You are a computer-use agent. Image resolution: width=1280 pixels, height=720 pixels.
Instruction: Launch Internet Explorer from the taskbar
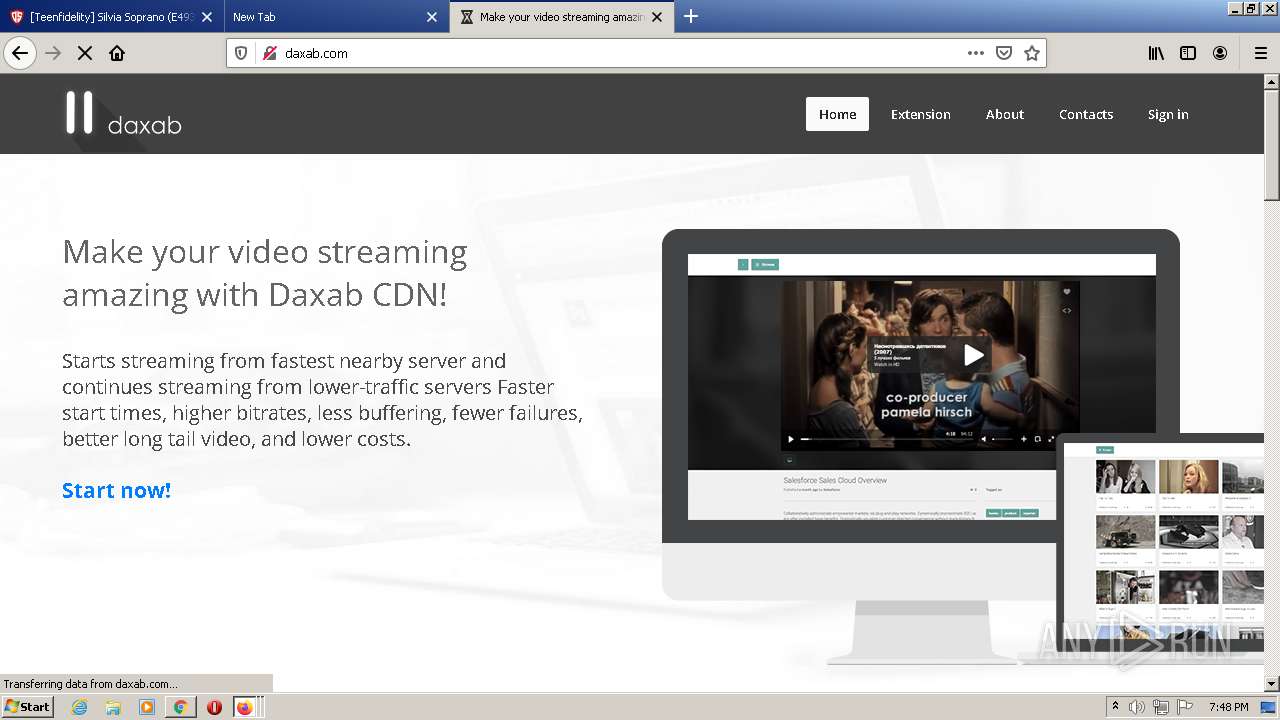pos(80,707)
